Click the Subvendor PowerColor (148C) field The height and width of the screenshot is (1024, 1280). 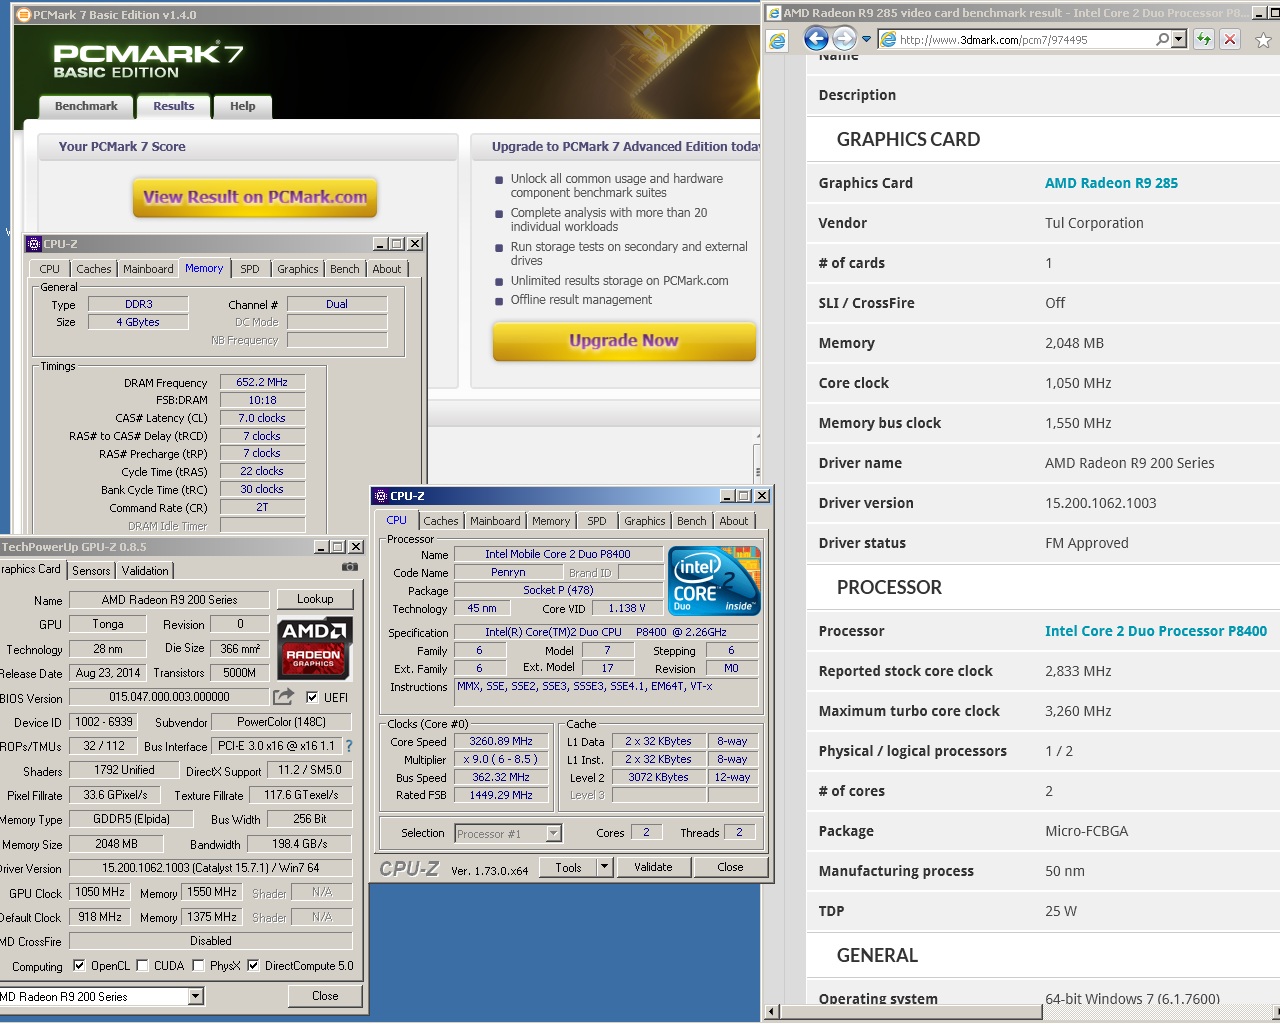click(x=282, y=722)
